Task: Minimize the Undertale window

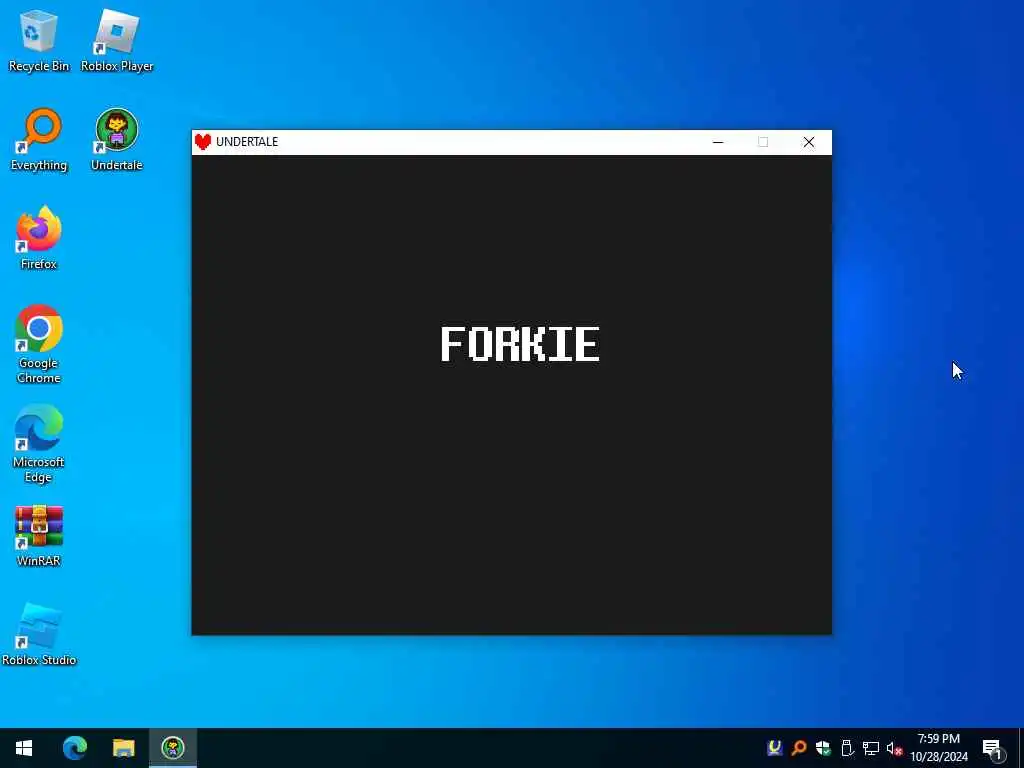Action: point(718,142)
